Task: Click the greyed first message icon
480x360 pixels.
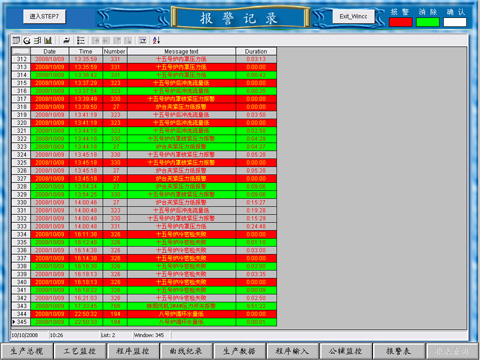Action: click(96, 40)
